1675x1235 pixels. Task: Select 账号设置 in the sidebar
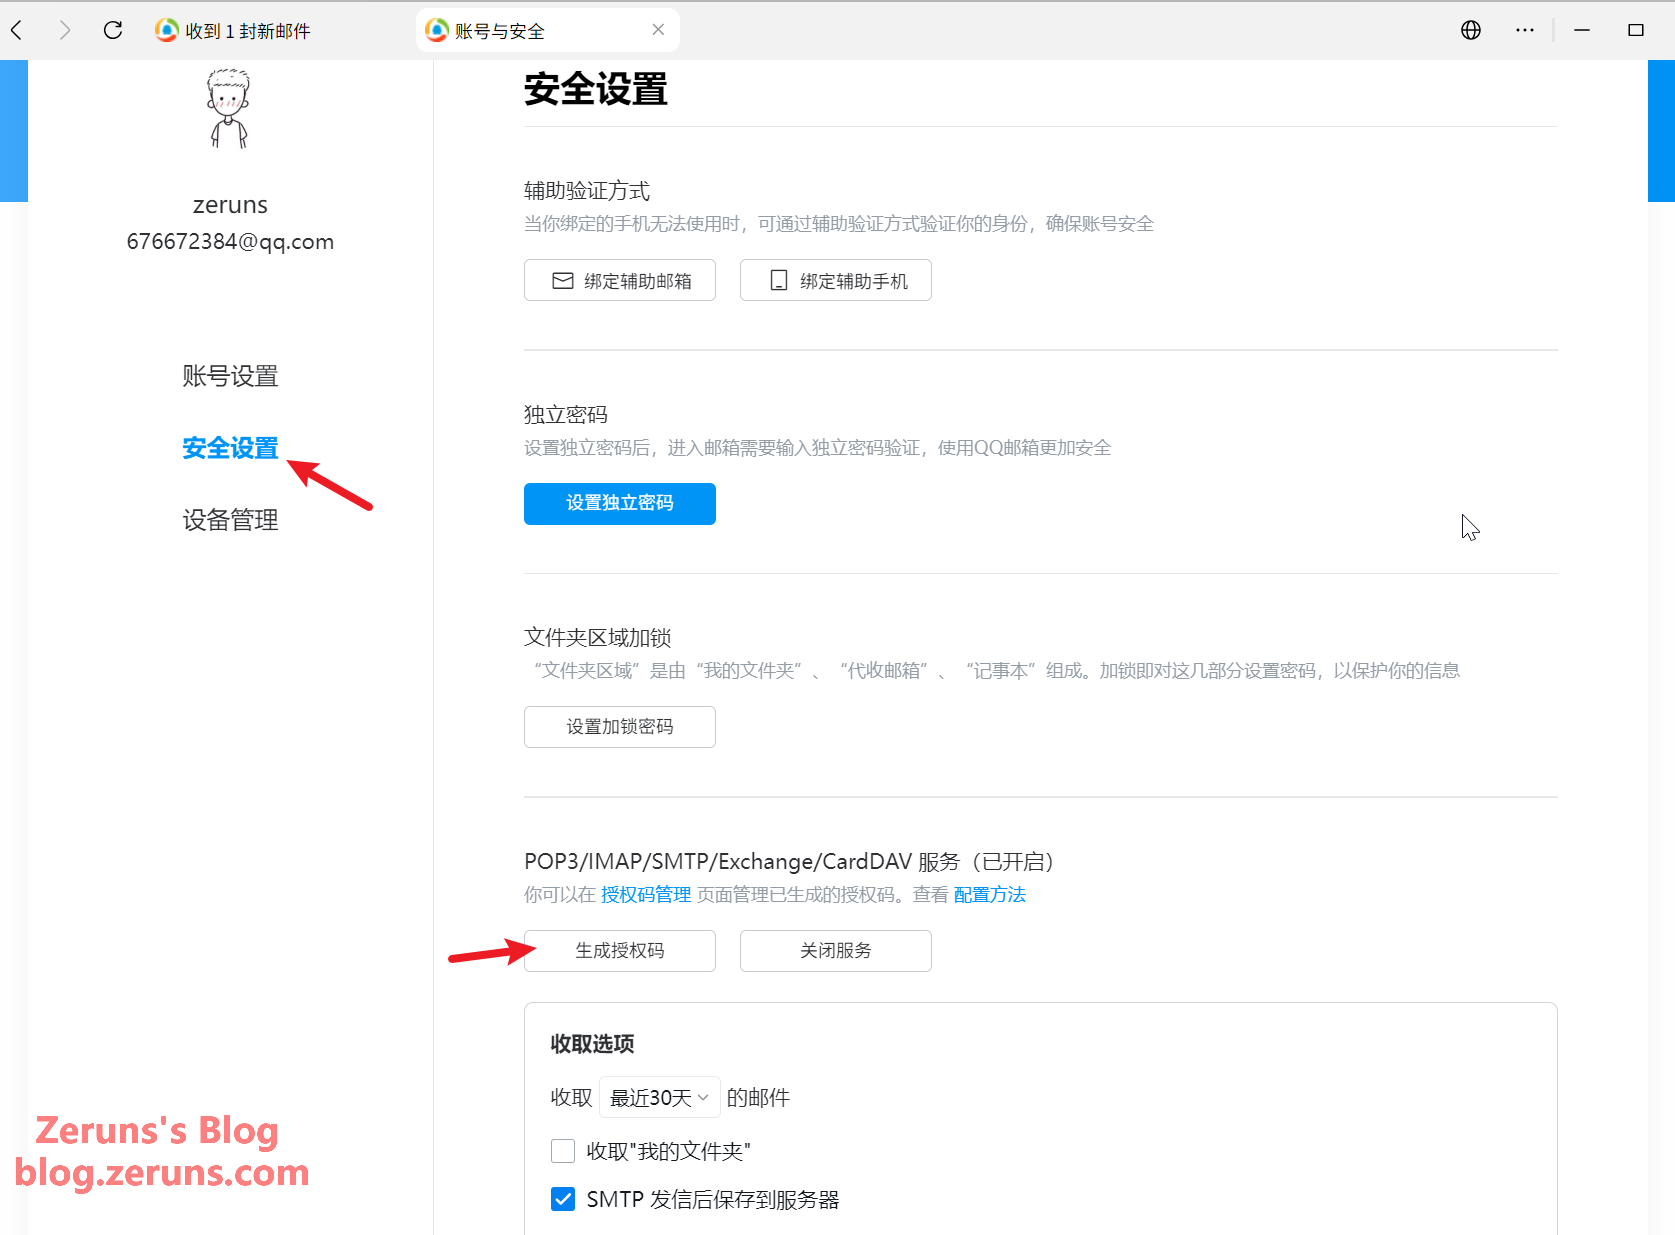point(230,376)
